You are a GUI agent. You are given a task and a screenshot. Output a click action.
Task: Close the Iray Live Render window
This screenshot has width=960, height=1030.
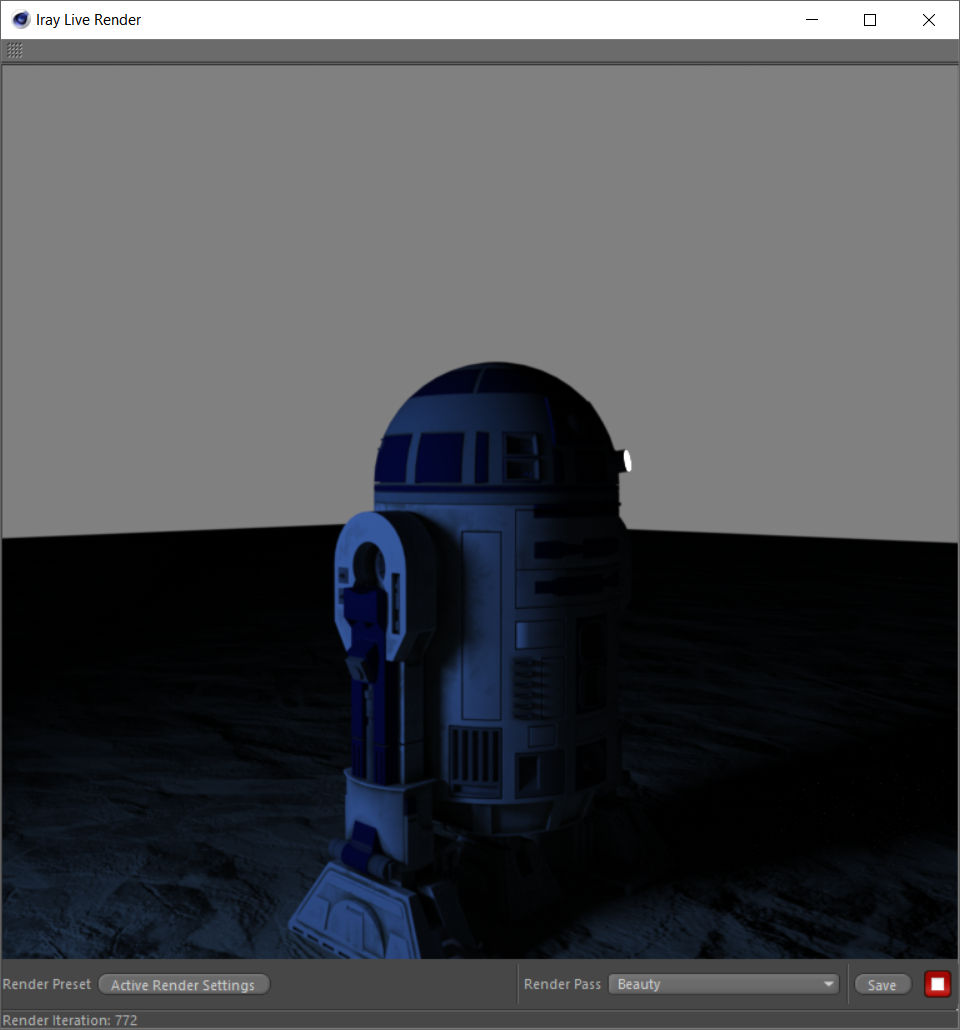928,20
